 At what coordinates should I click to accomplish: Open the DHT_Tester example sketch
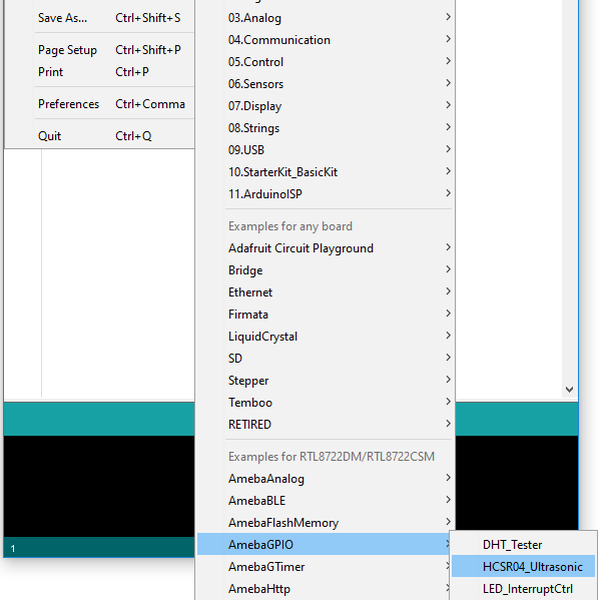click(523, 545)
